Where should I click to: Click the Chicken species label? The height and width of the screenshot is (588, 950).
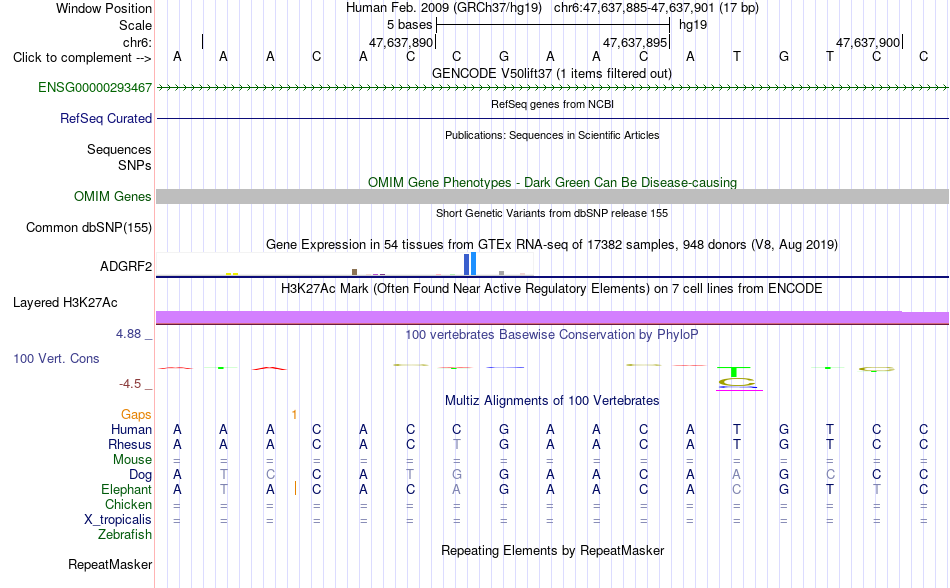click(x=128, y=504)
